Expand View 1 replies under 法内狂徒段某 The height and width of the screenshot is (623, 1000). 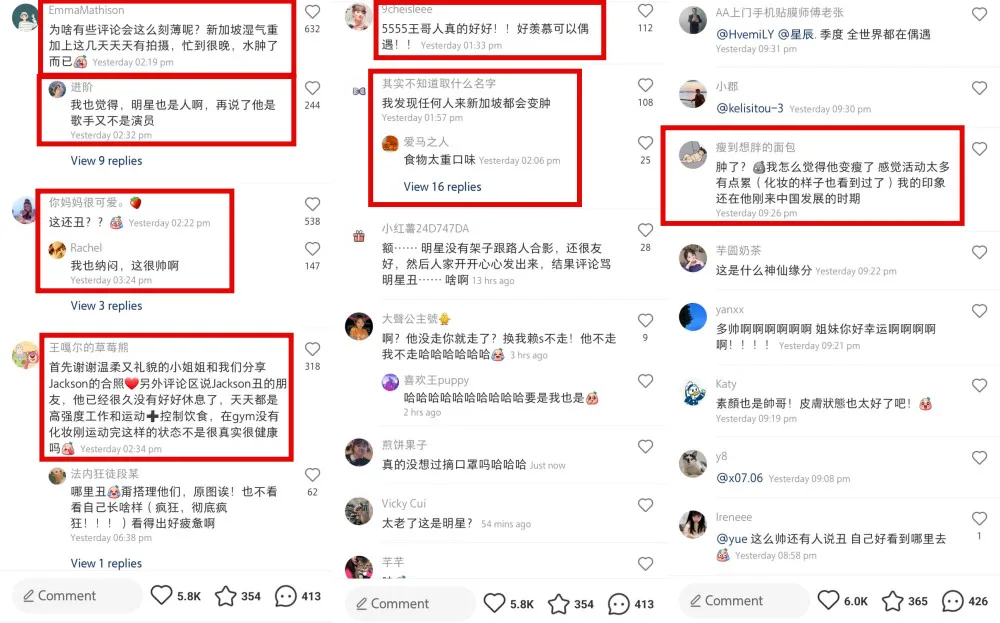[107, 563]
